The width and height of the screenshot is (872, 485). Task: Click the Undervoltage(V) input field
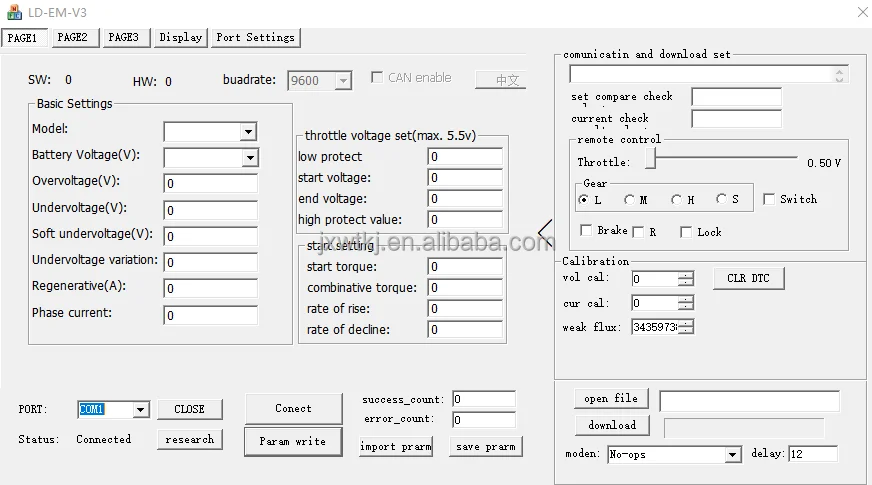pos(210,210)
